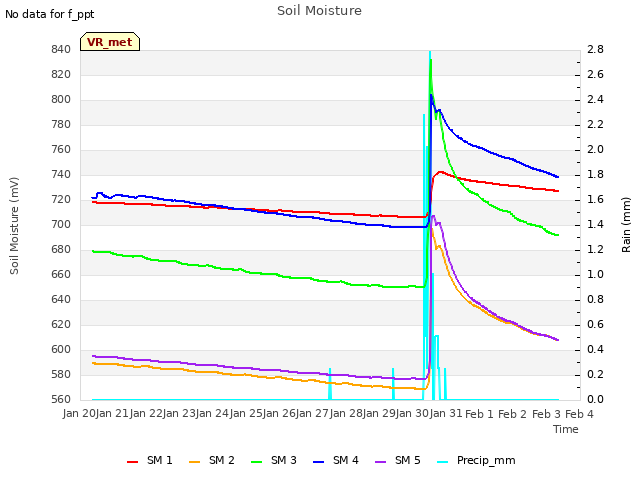
Task: Click the 840 left-axis tick label
Action: (x=61, y=50)
